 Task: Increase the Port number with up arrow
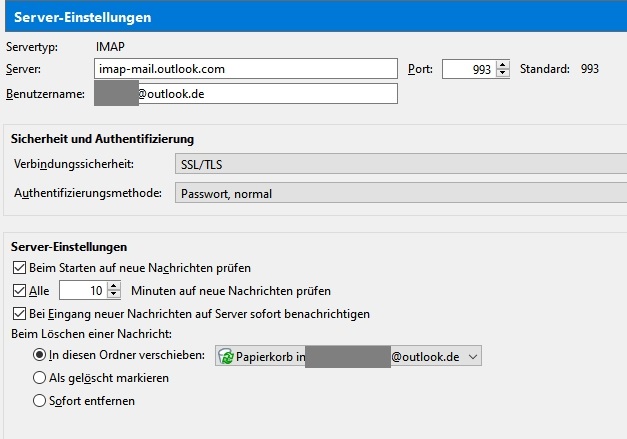pyautogui.click(x=502, y=65)
